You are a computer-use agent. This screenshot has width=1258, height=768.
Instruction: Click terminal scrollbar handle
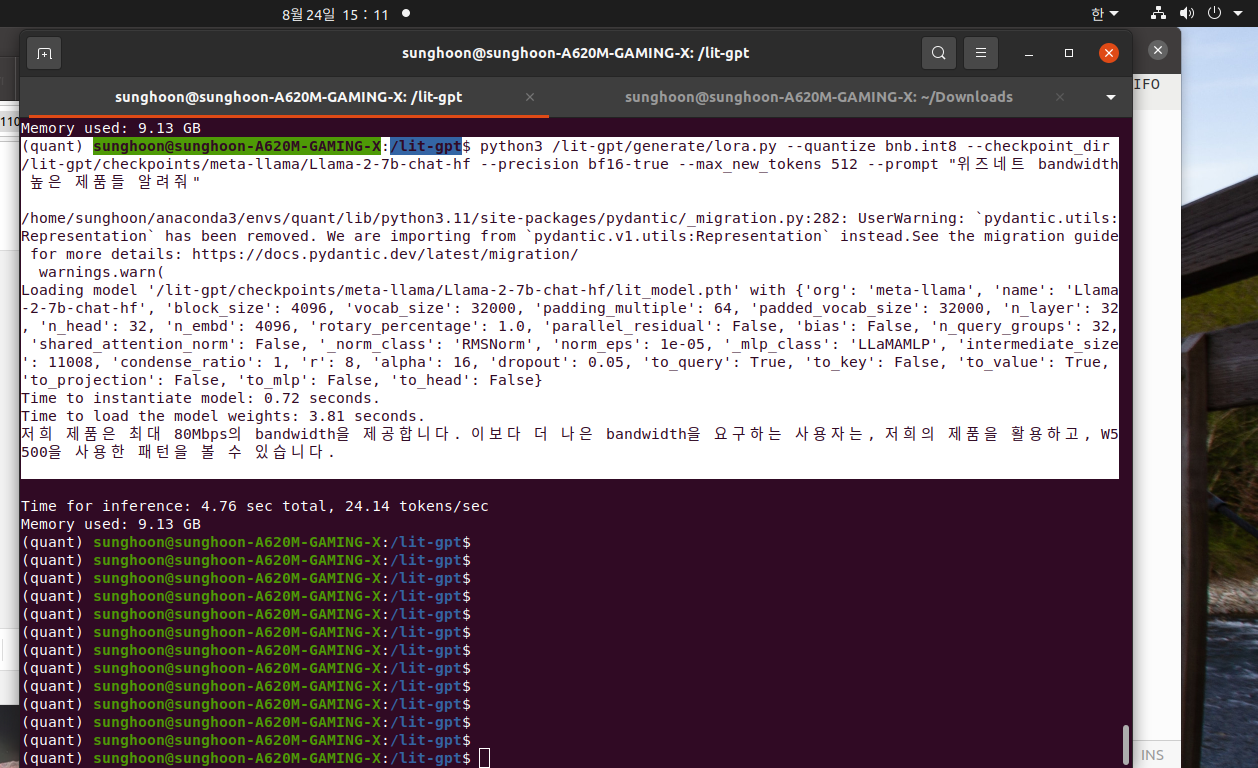coord(1126,745)
